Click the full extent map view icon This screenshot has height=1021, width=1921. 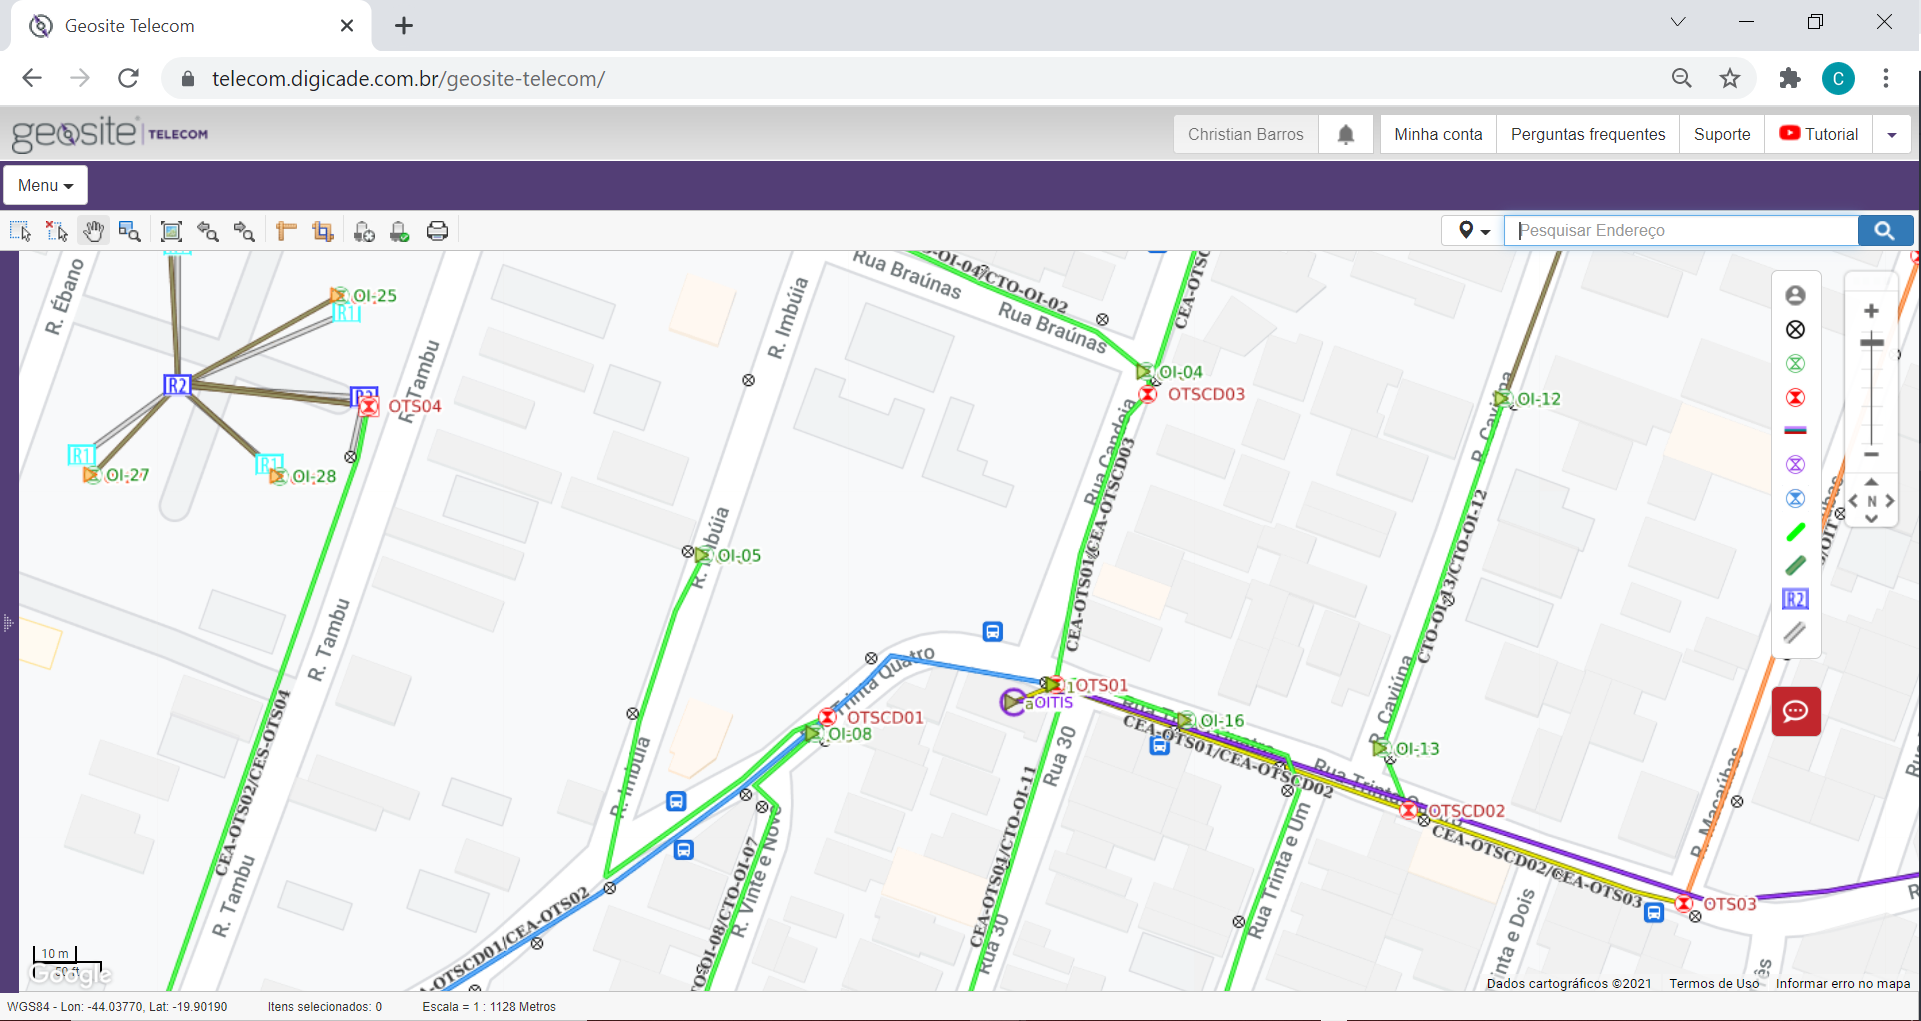point(171,231)
